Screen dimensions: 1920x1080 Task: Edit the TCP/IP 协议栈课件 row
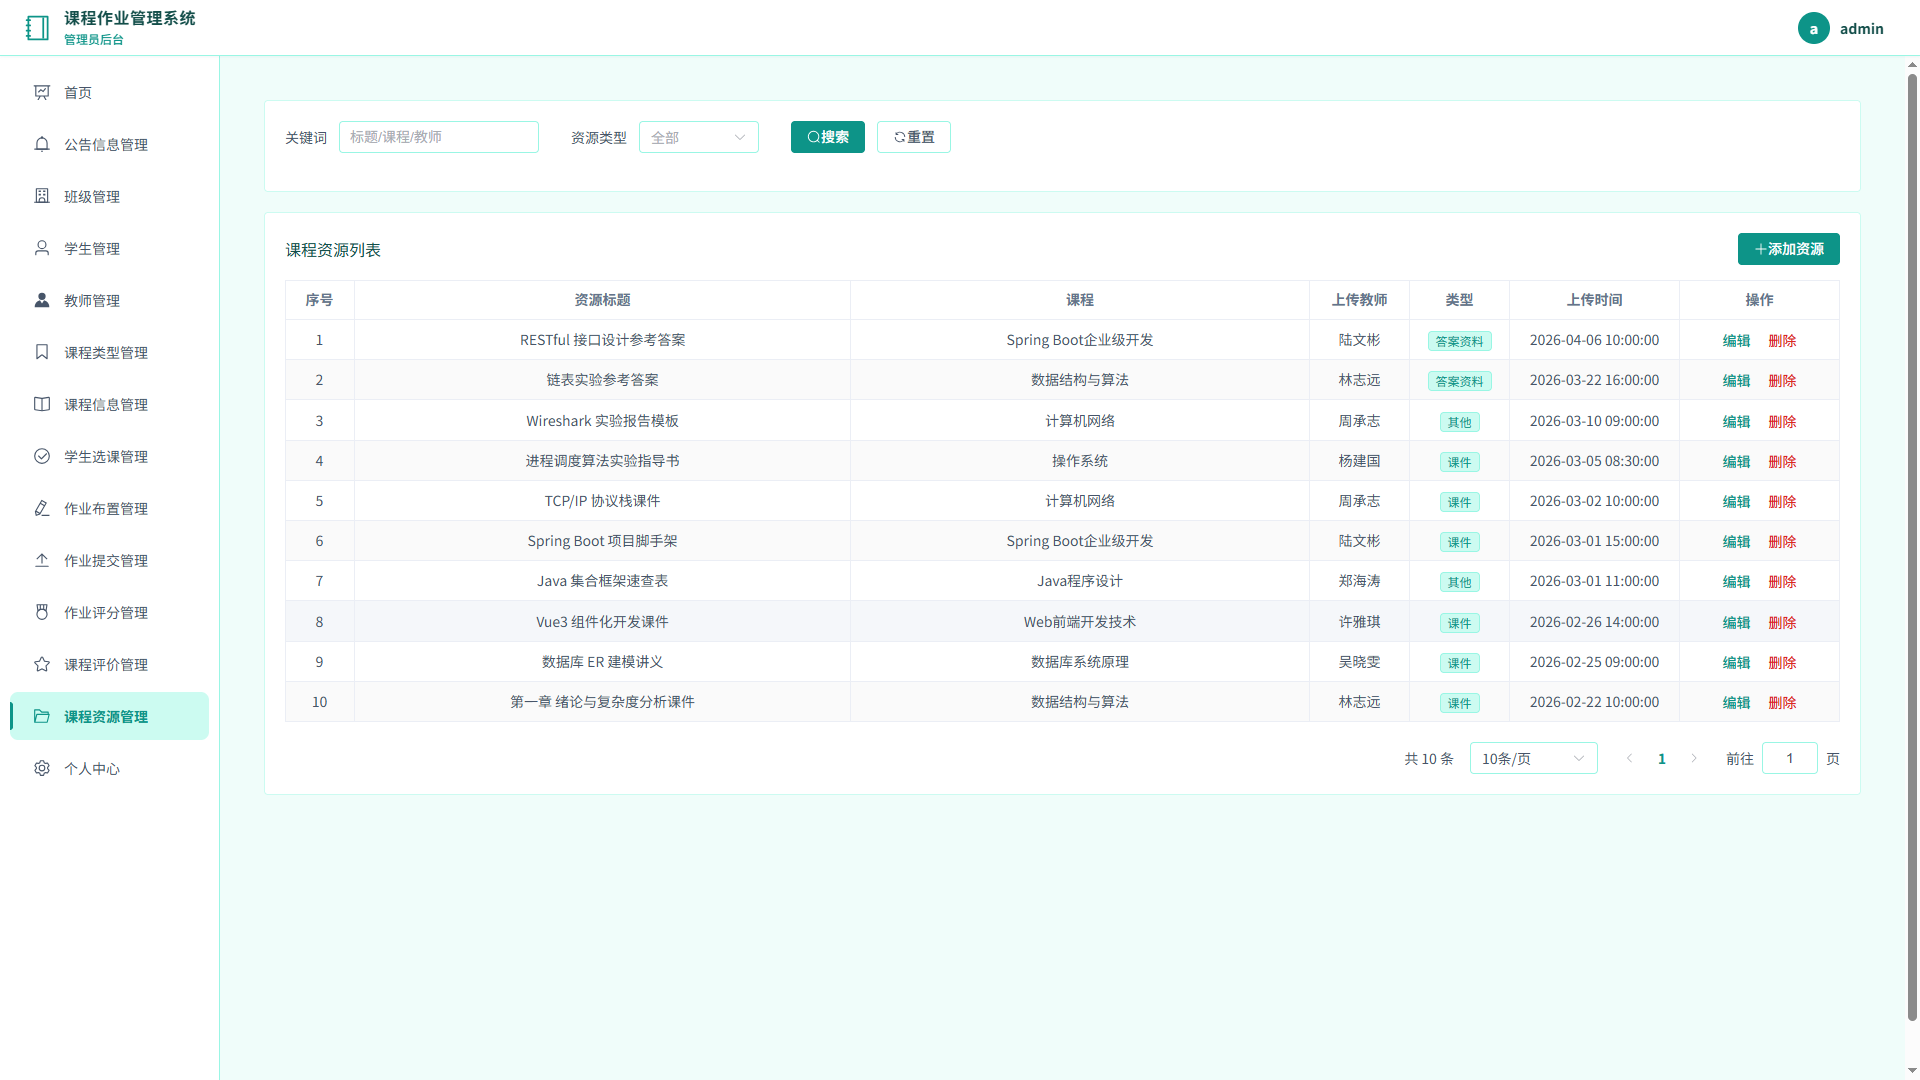point(1736,502)
